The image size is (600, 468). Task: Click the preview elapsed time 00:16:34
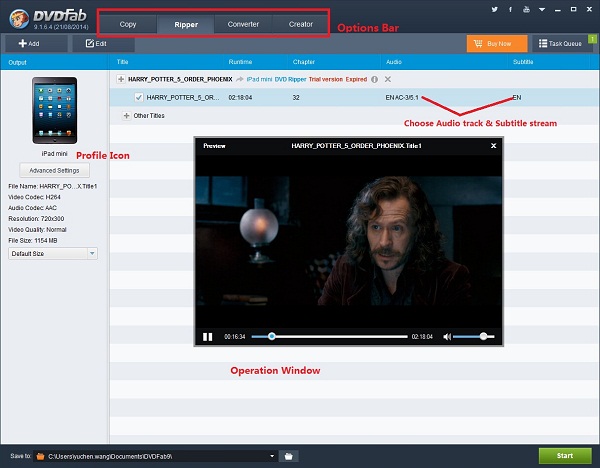[x=235, y=337]
